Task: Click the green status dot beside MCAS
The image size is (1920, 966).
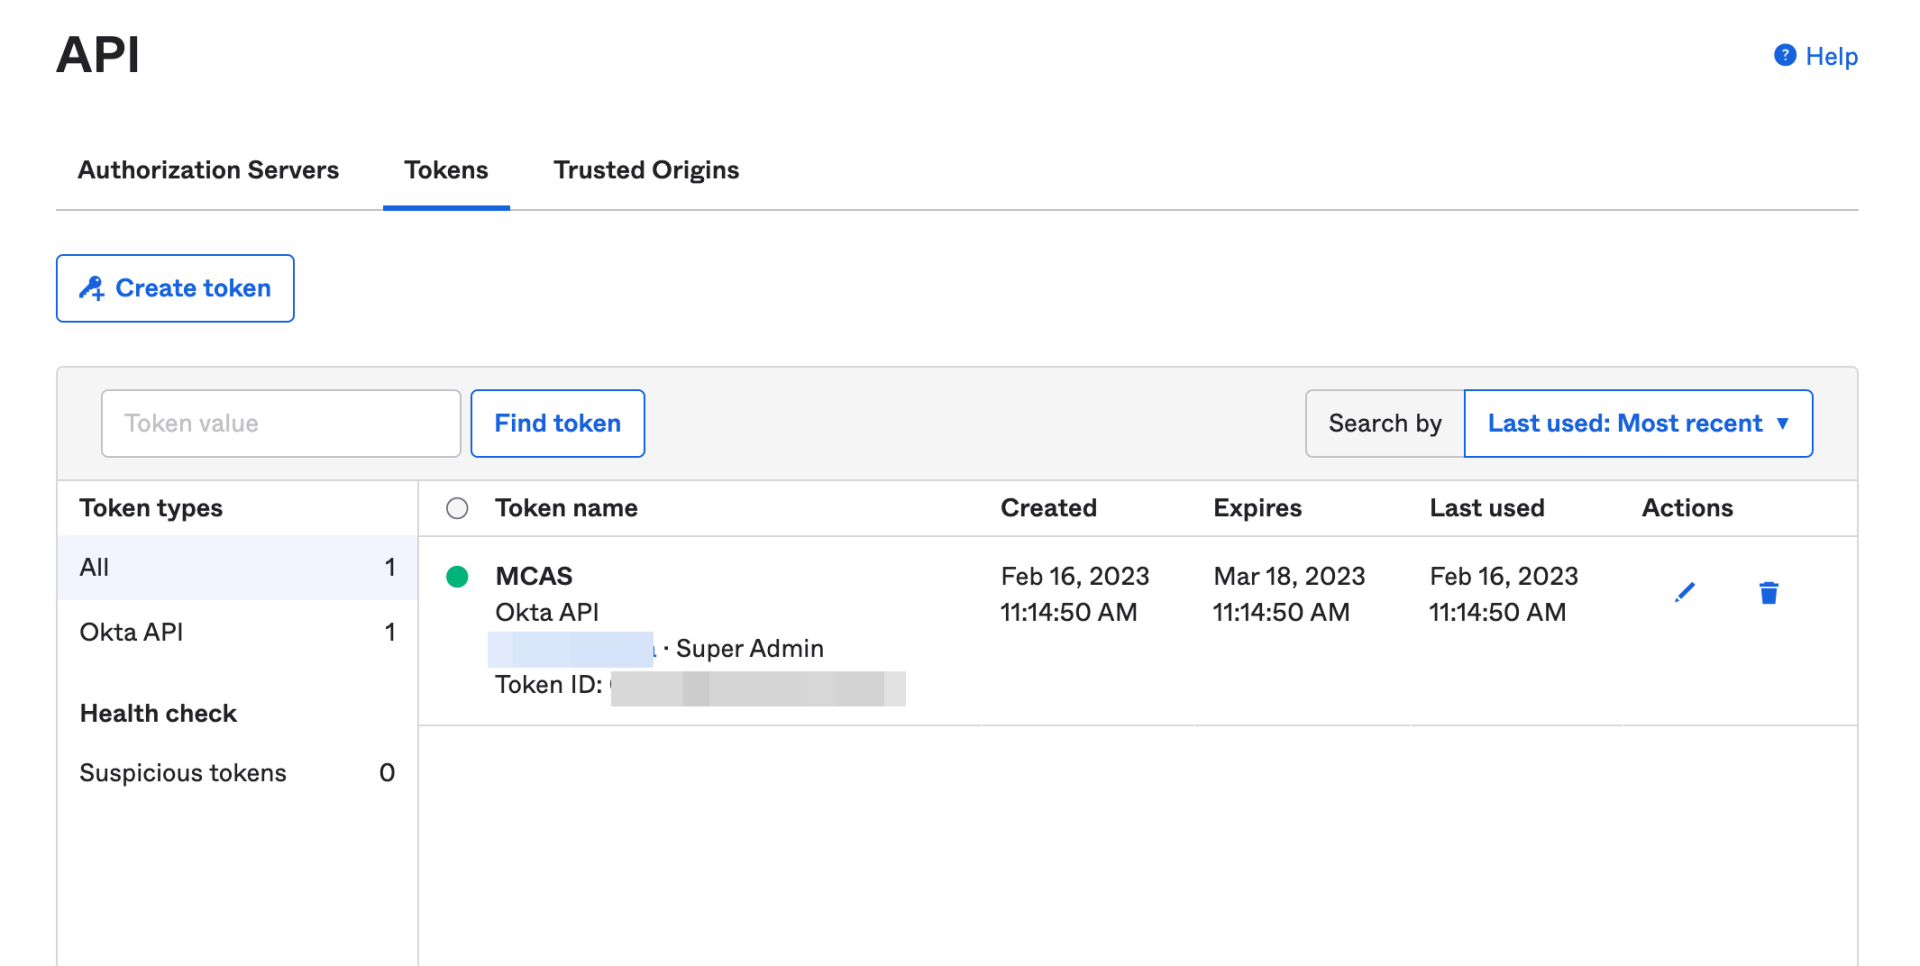Action: 458,577
